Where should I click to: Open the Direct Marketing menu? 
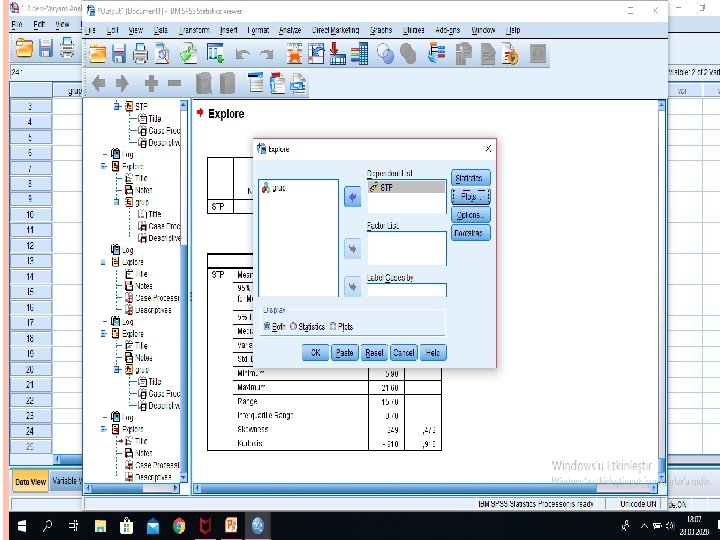[335, 30]
